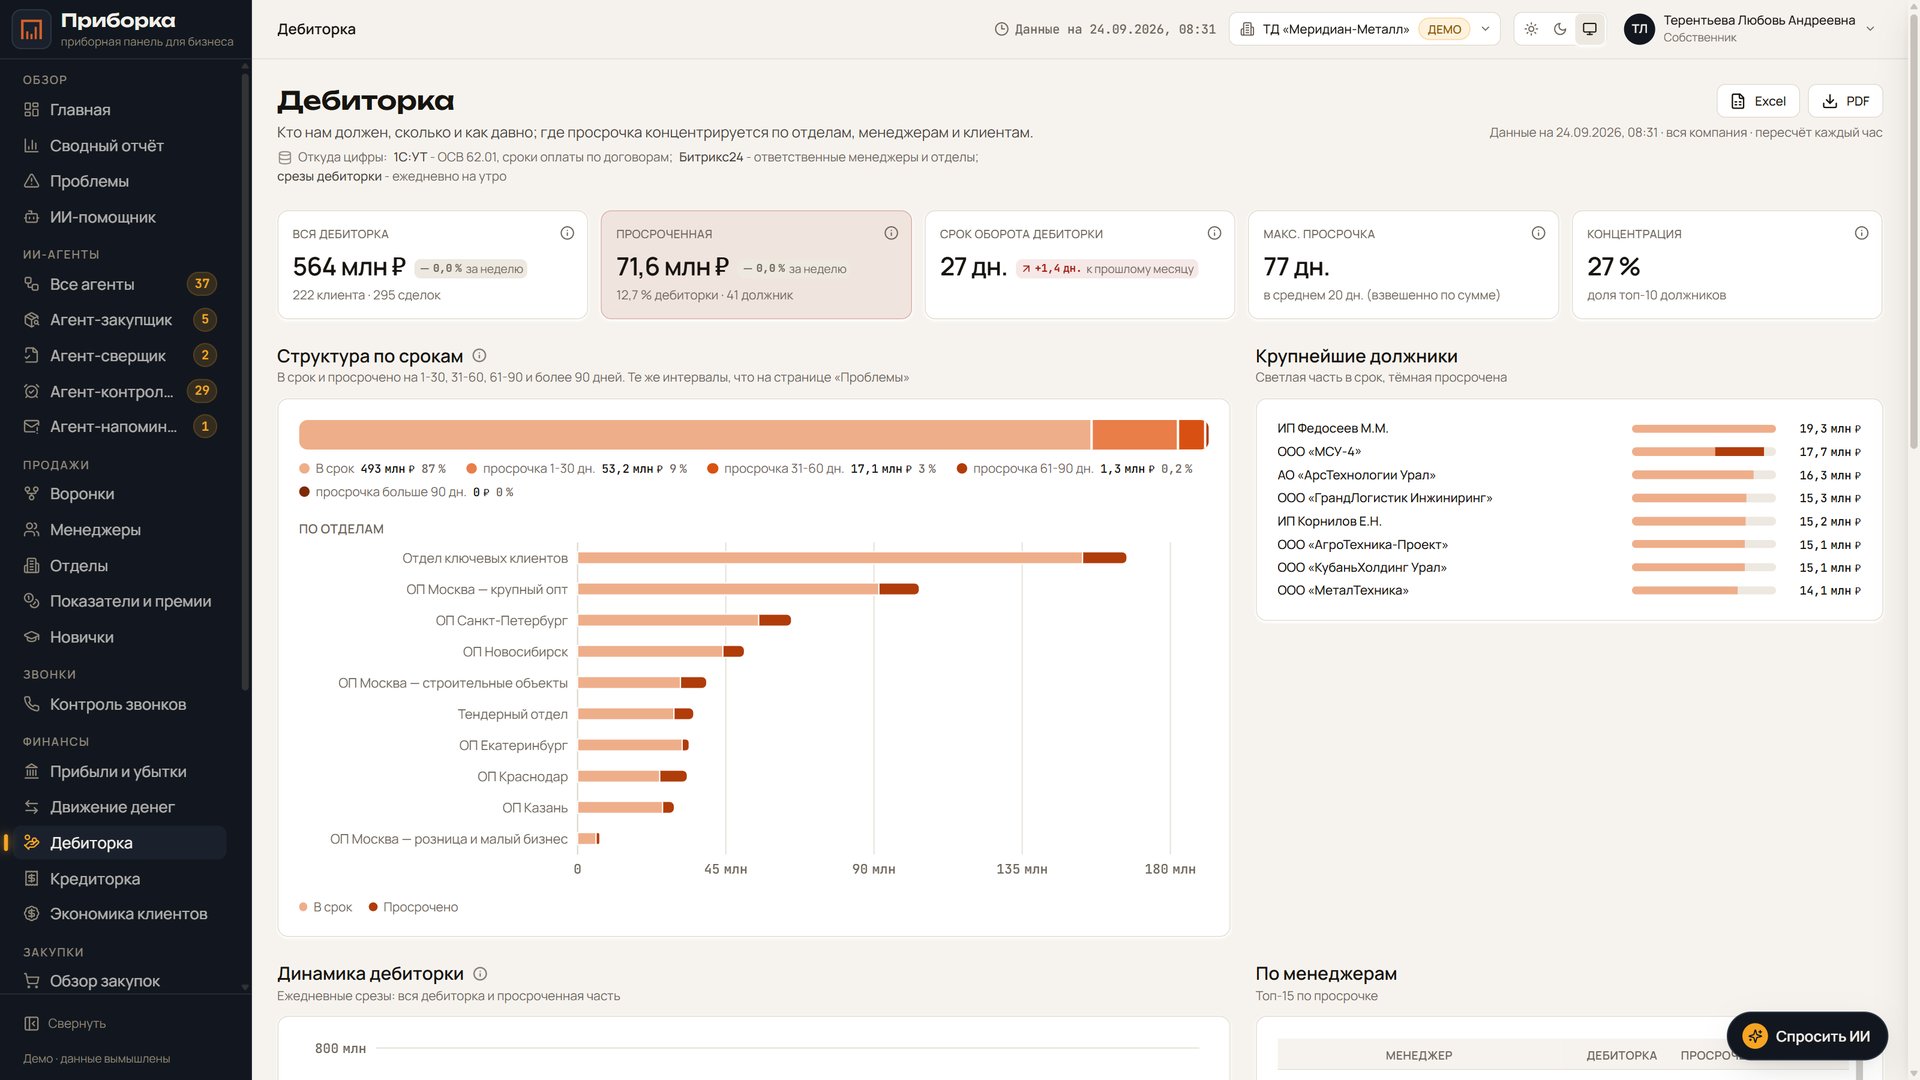The height and width of the screenshot is (1080, 1920).
Task: Open Главная in the sidebar
Action: click(119, 110)
